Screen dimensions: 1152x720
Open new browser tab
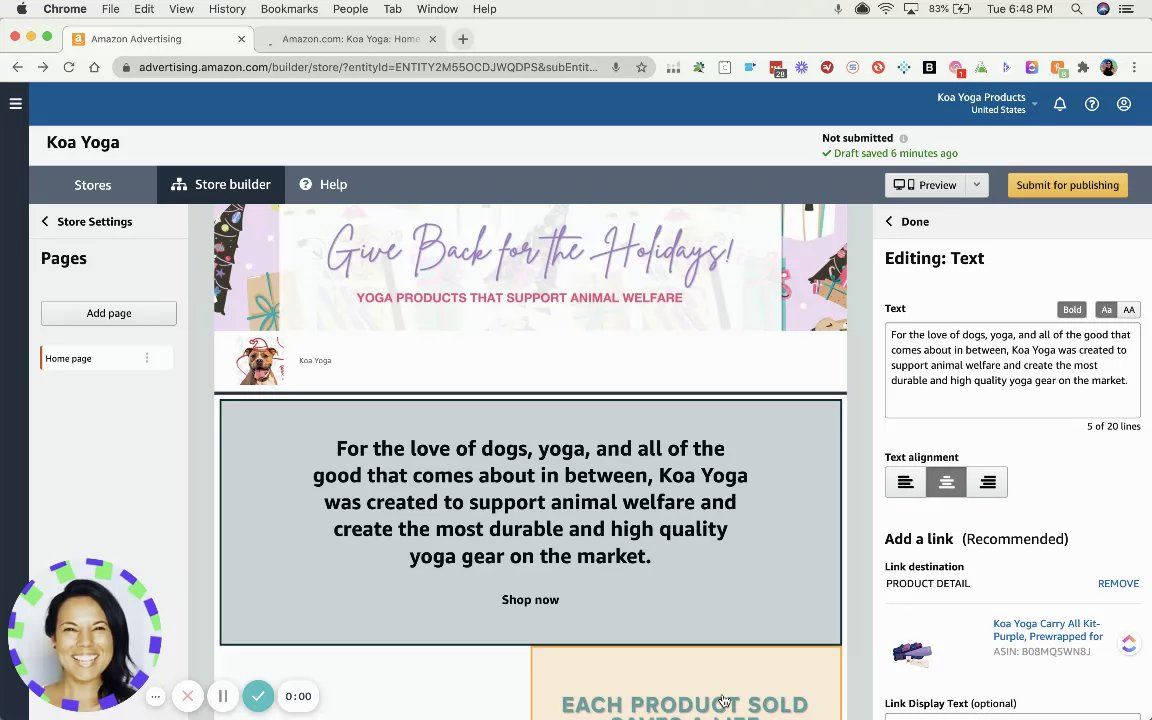(x=463, y=39)
